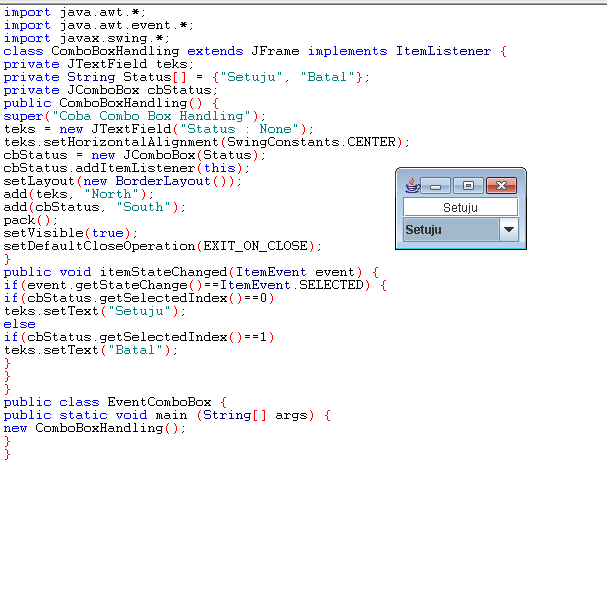
Task: Click the 'new JTextField("Status : None")' line
Action: coord(159,129)
